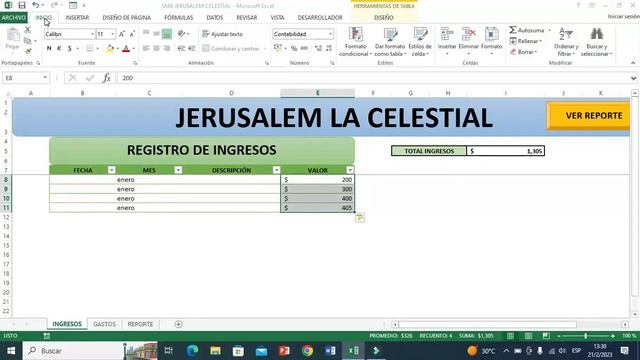Open Google Chrome from the taskbar
Screen dimensions: 640x360
(307, 351)
